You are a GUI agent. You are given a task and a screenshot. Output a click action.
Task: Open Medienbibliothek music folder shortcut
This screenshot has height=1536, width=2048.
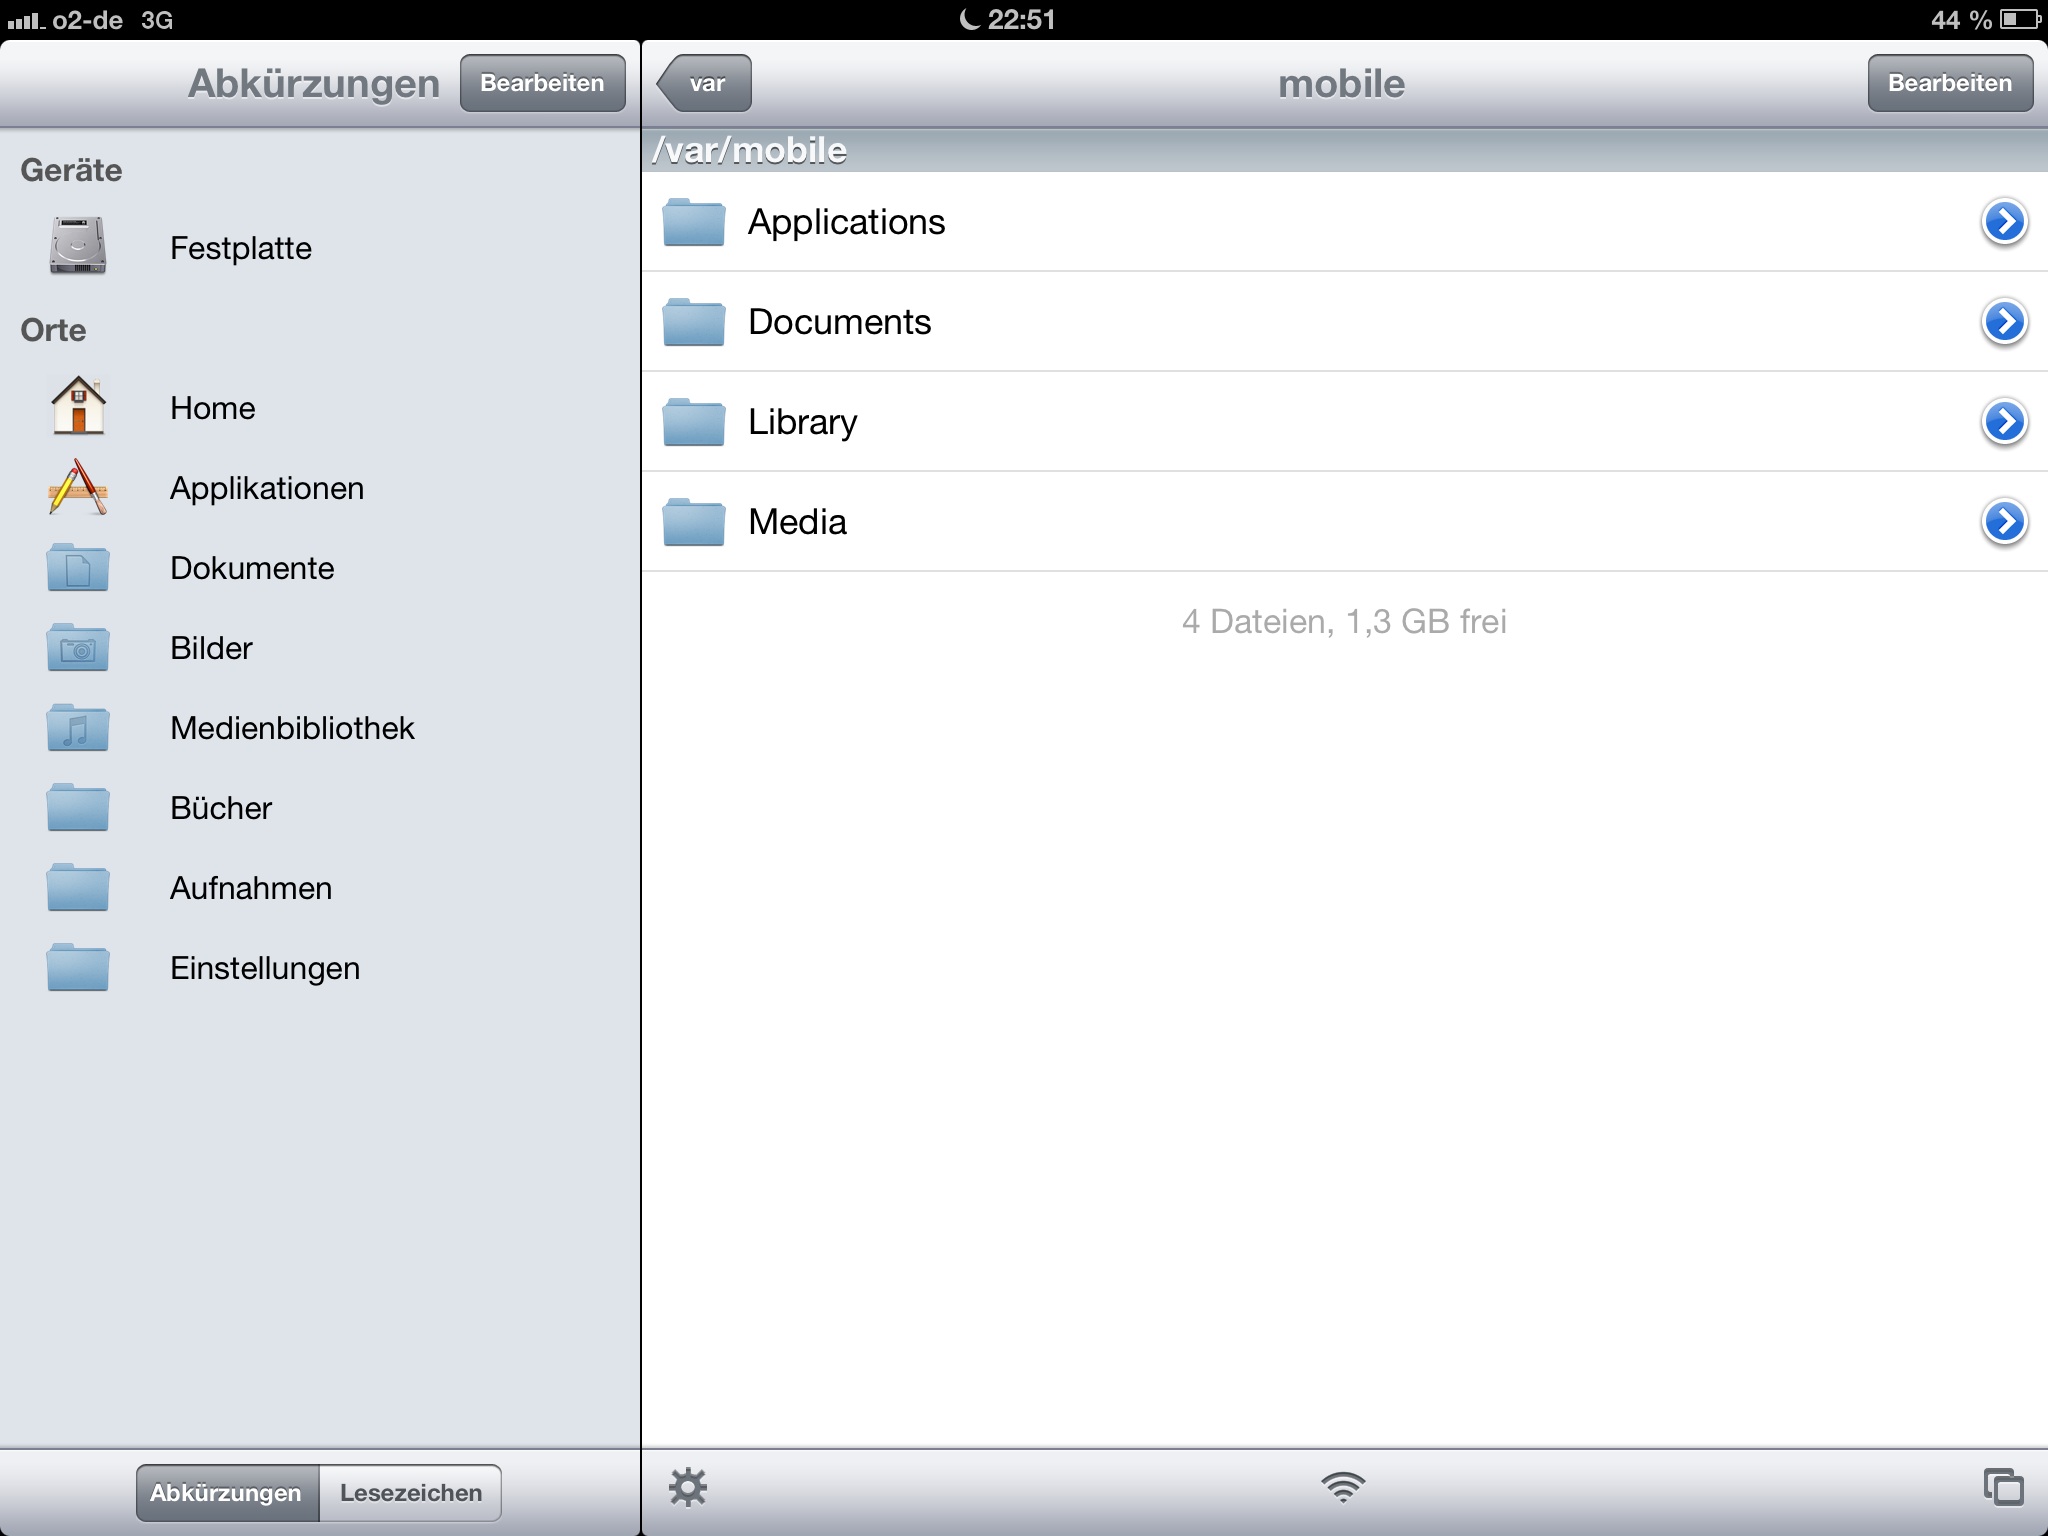coord(78,728)
